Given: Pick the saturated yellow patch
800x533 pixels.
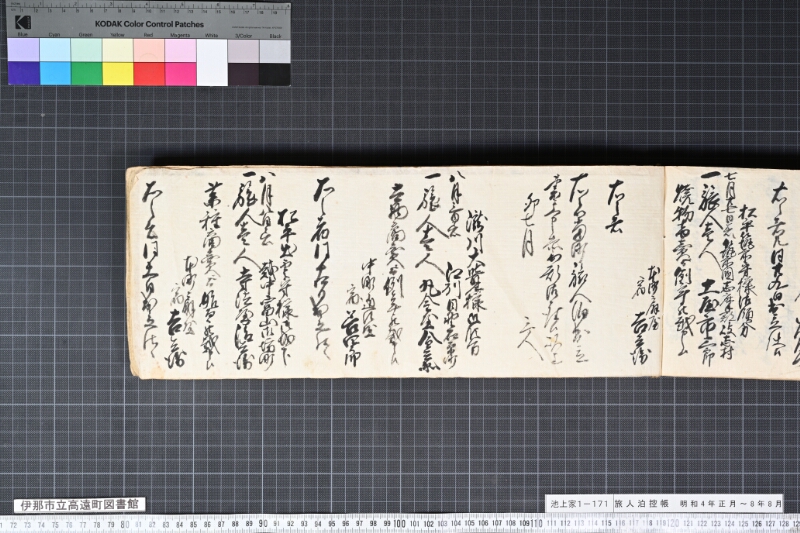Looking at the screenshot, I should pos(118,73).
